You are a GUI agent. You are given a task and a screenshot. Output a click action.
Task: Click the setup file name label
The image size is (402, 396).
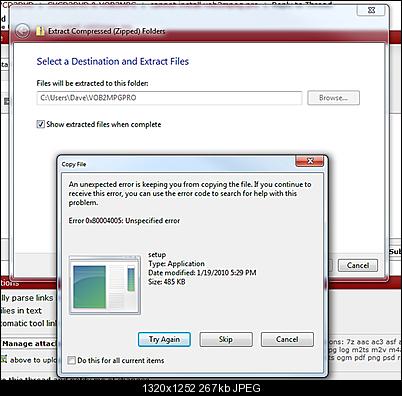157,255
